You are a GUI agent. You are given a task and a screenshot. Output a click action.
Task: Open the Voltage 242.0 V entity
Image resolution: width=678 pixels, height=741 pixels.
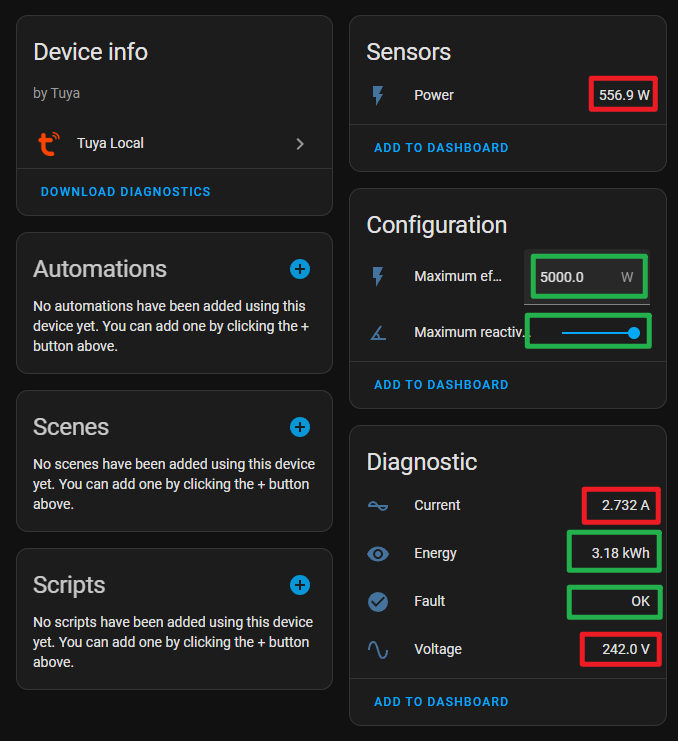[626, 649]
